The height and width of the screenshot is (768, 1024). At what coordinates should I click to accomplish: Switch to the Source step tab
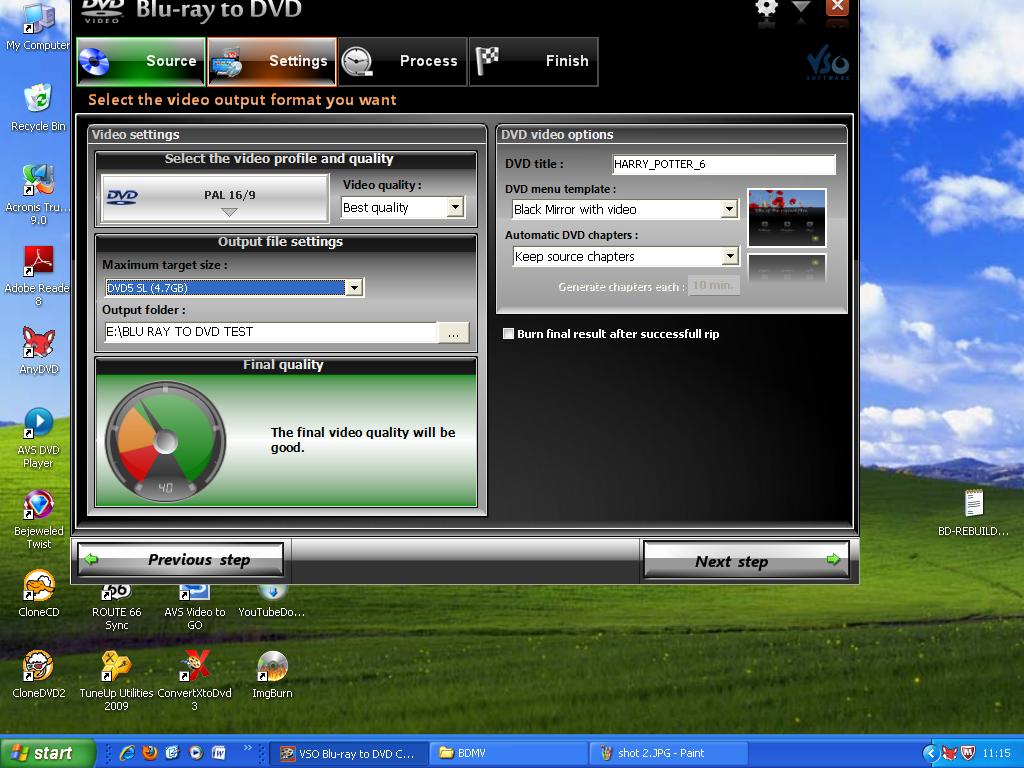(141, 61)
